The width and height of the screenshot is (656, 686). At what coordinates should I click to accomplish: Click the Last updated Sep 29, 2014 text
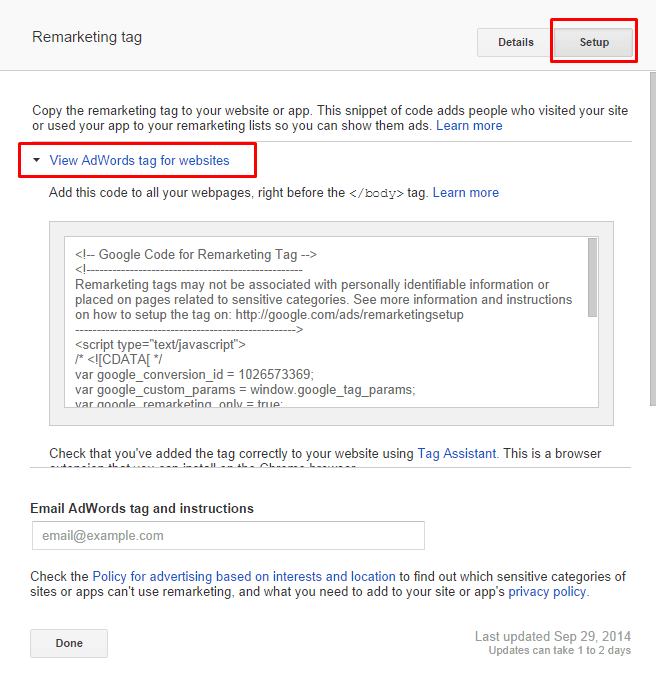pos(553,636)
